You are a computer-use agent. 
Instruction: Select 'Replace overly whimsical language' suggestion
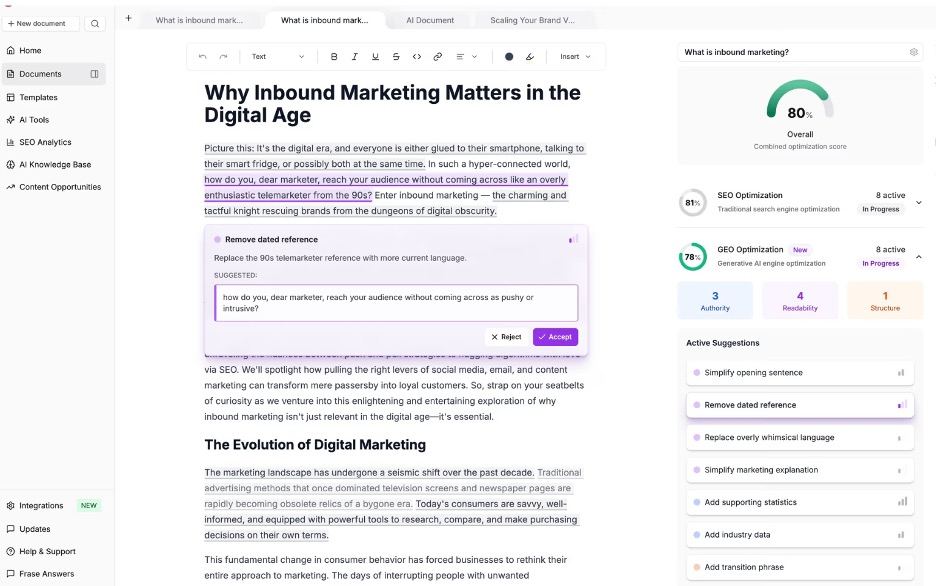pos(800,437)
